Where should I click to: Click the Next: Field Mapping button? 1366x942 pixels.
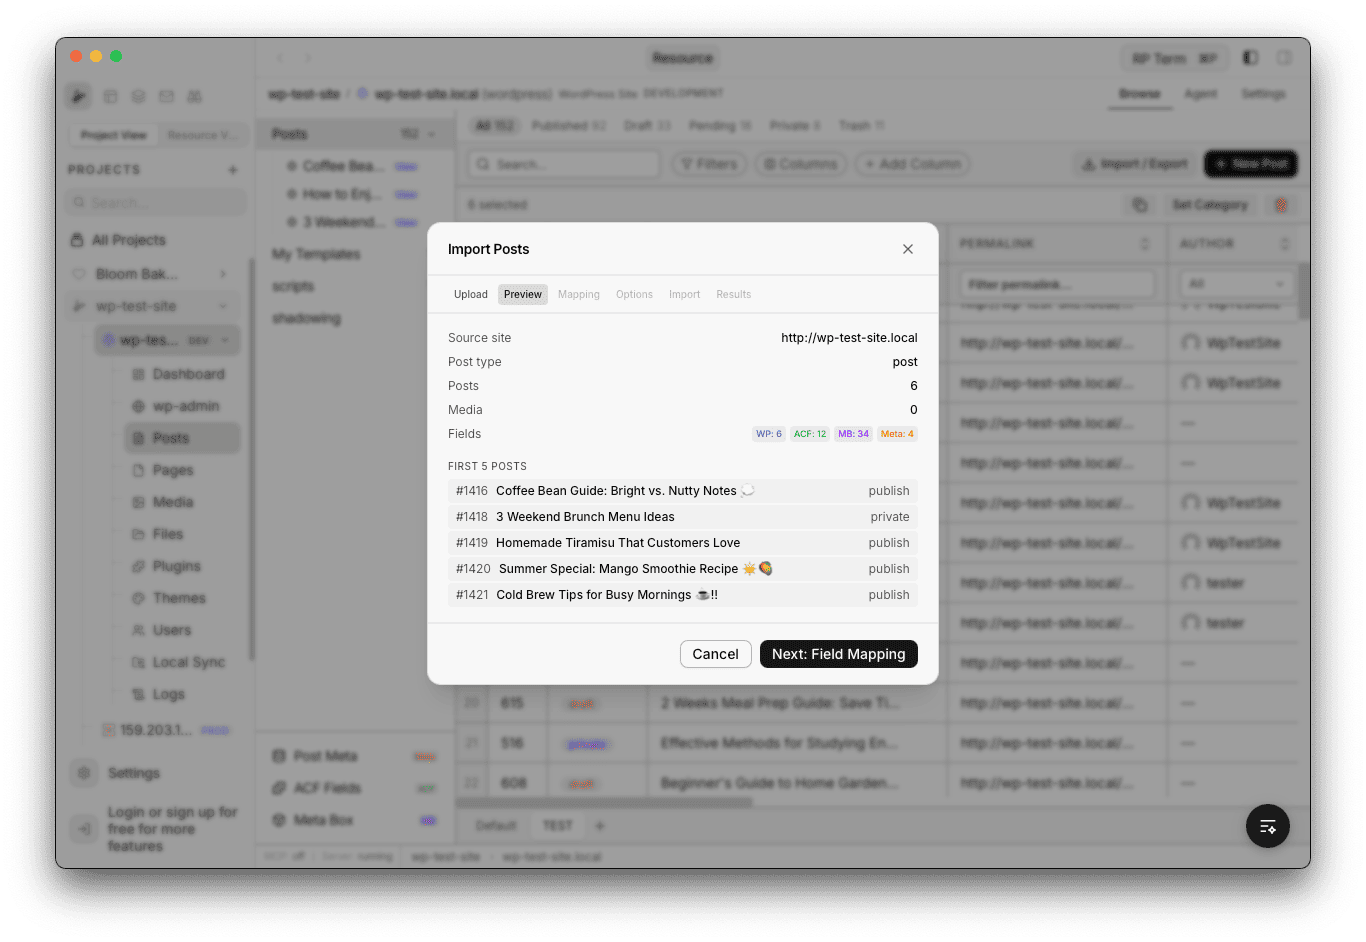[x=838, y=654]
